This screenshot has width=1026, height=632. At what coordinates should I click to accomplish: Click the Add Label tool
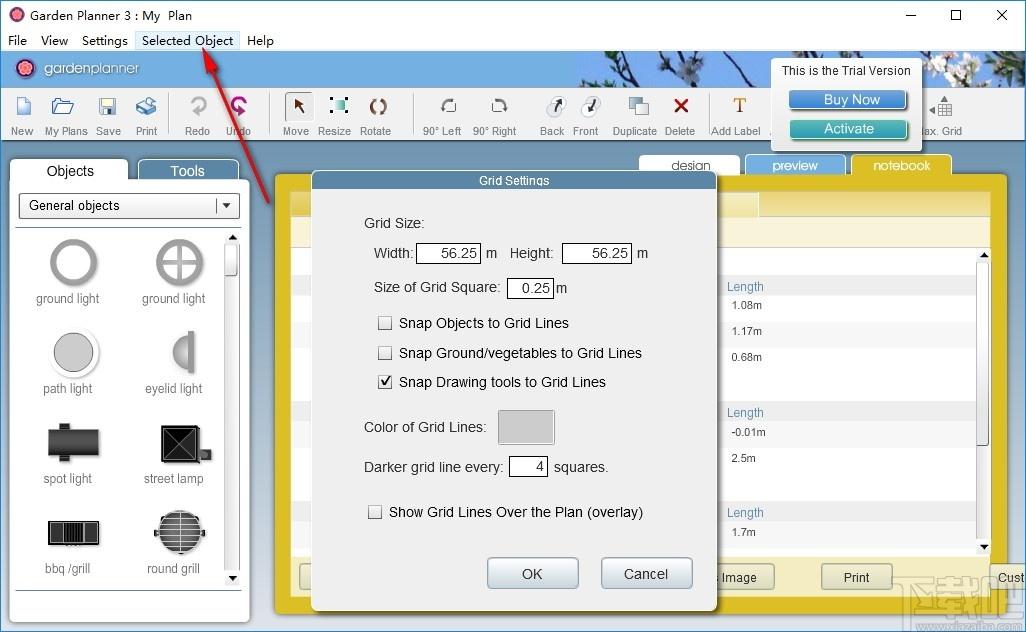click(x=739, y=105)
